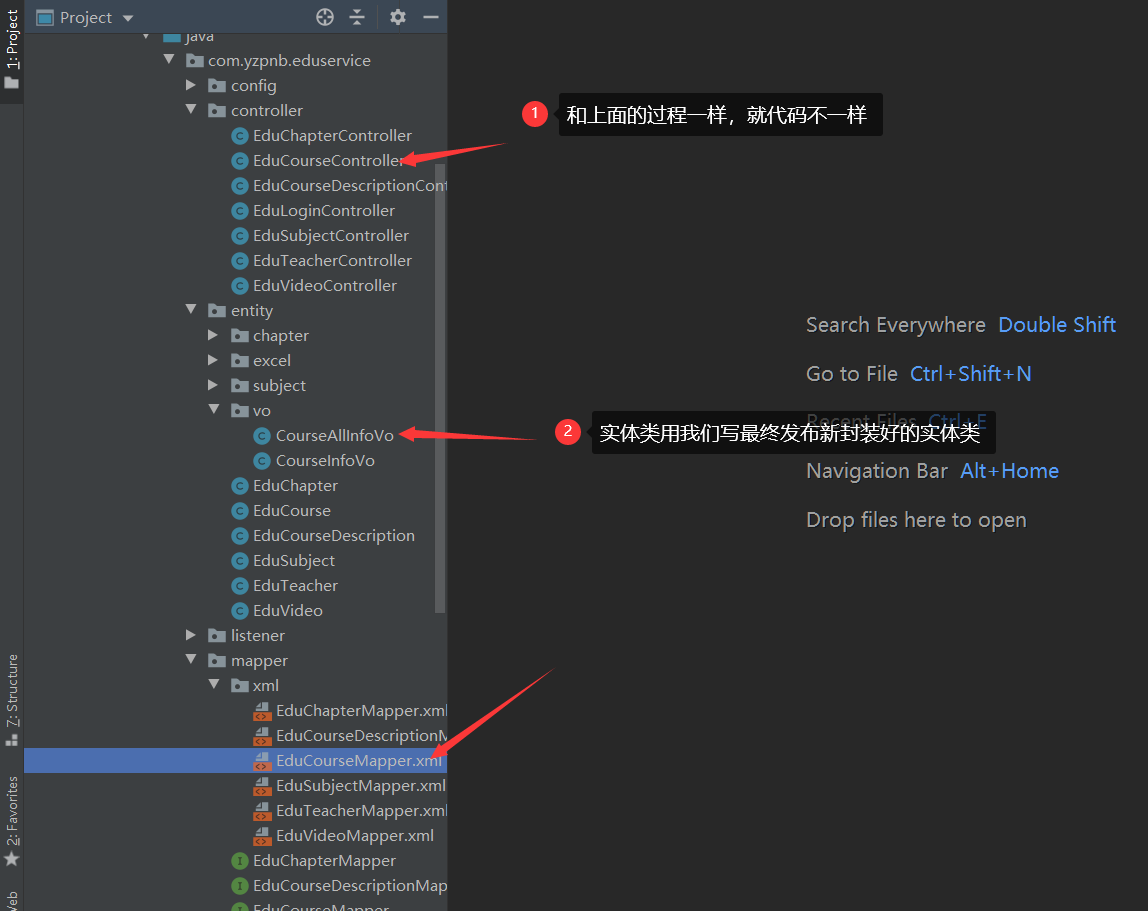Click the EduSubject class icon

239,561
